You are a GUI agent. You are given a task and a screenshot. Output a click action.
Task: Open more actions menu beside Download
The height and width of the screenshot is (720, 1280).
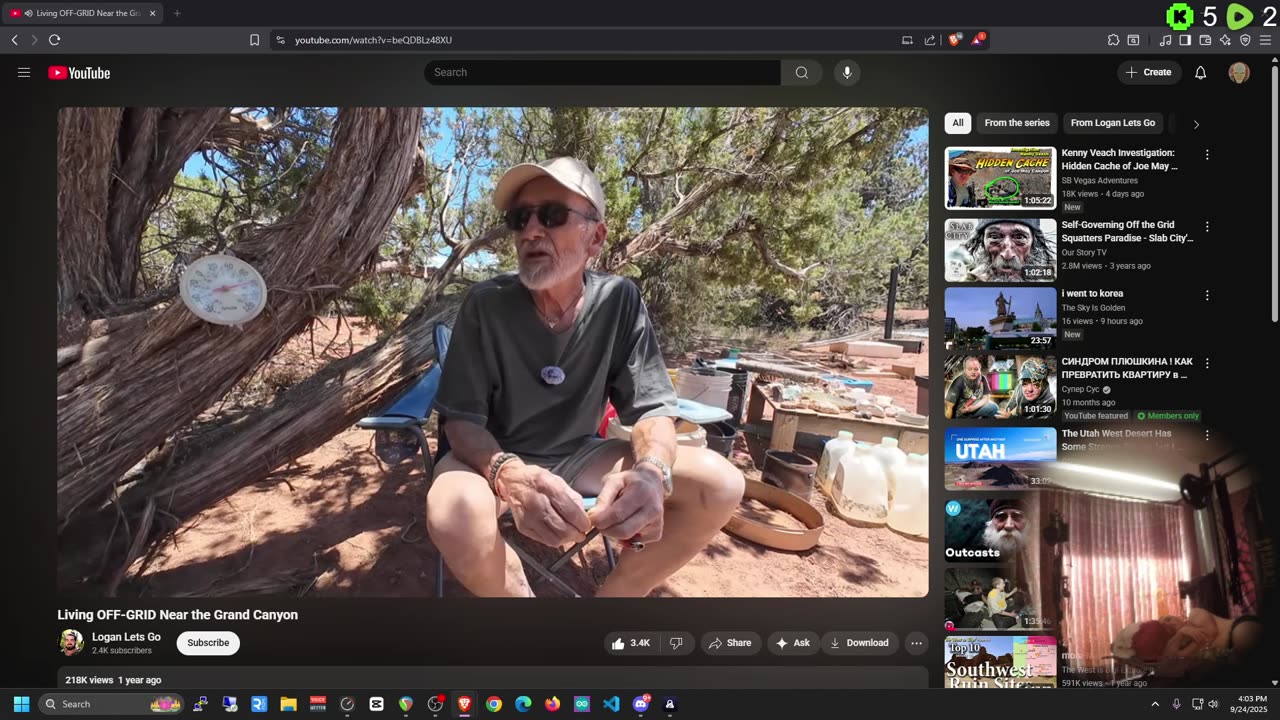point(916,643)
